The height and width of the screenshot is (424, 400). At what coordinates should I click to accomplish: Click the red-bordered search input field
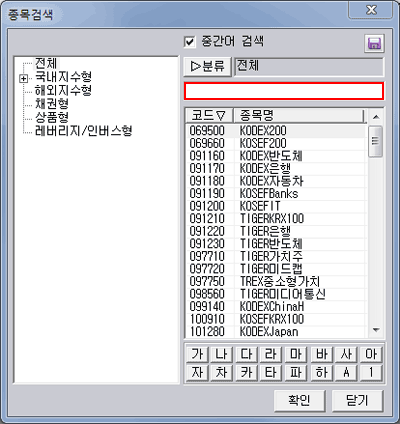[284, 91]
